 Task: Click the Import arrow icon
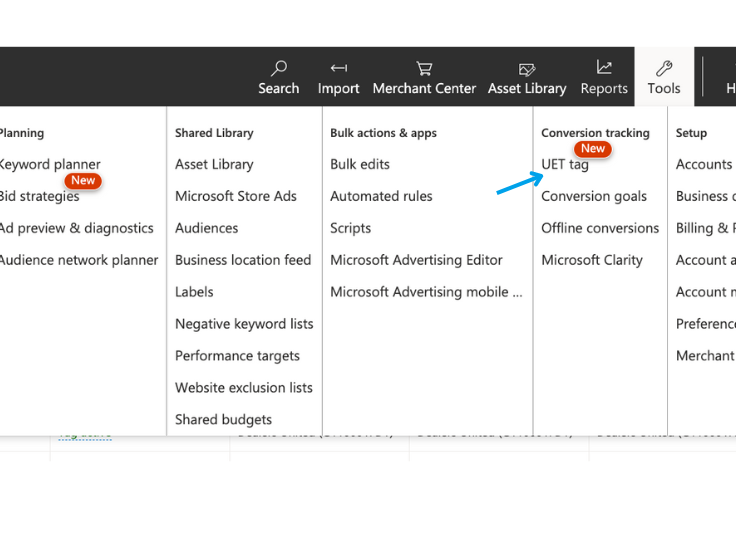[x=338, y=68]
